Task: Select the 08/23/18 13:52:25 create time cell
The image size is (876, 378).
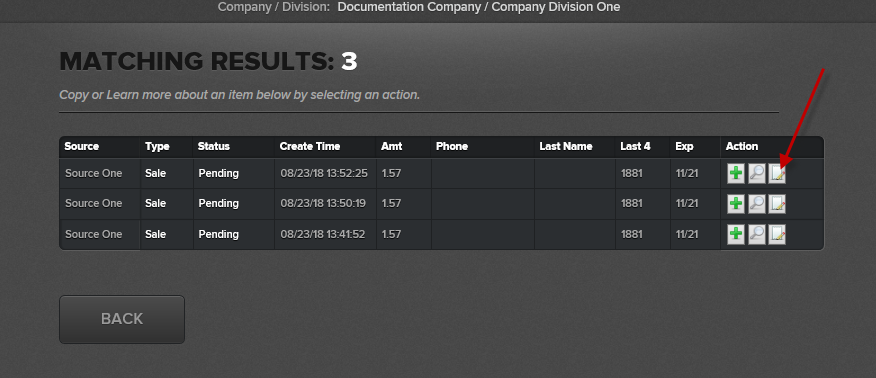Action: pos(324,173)
